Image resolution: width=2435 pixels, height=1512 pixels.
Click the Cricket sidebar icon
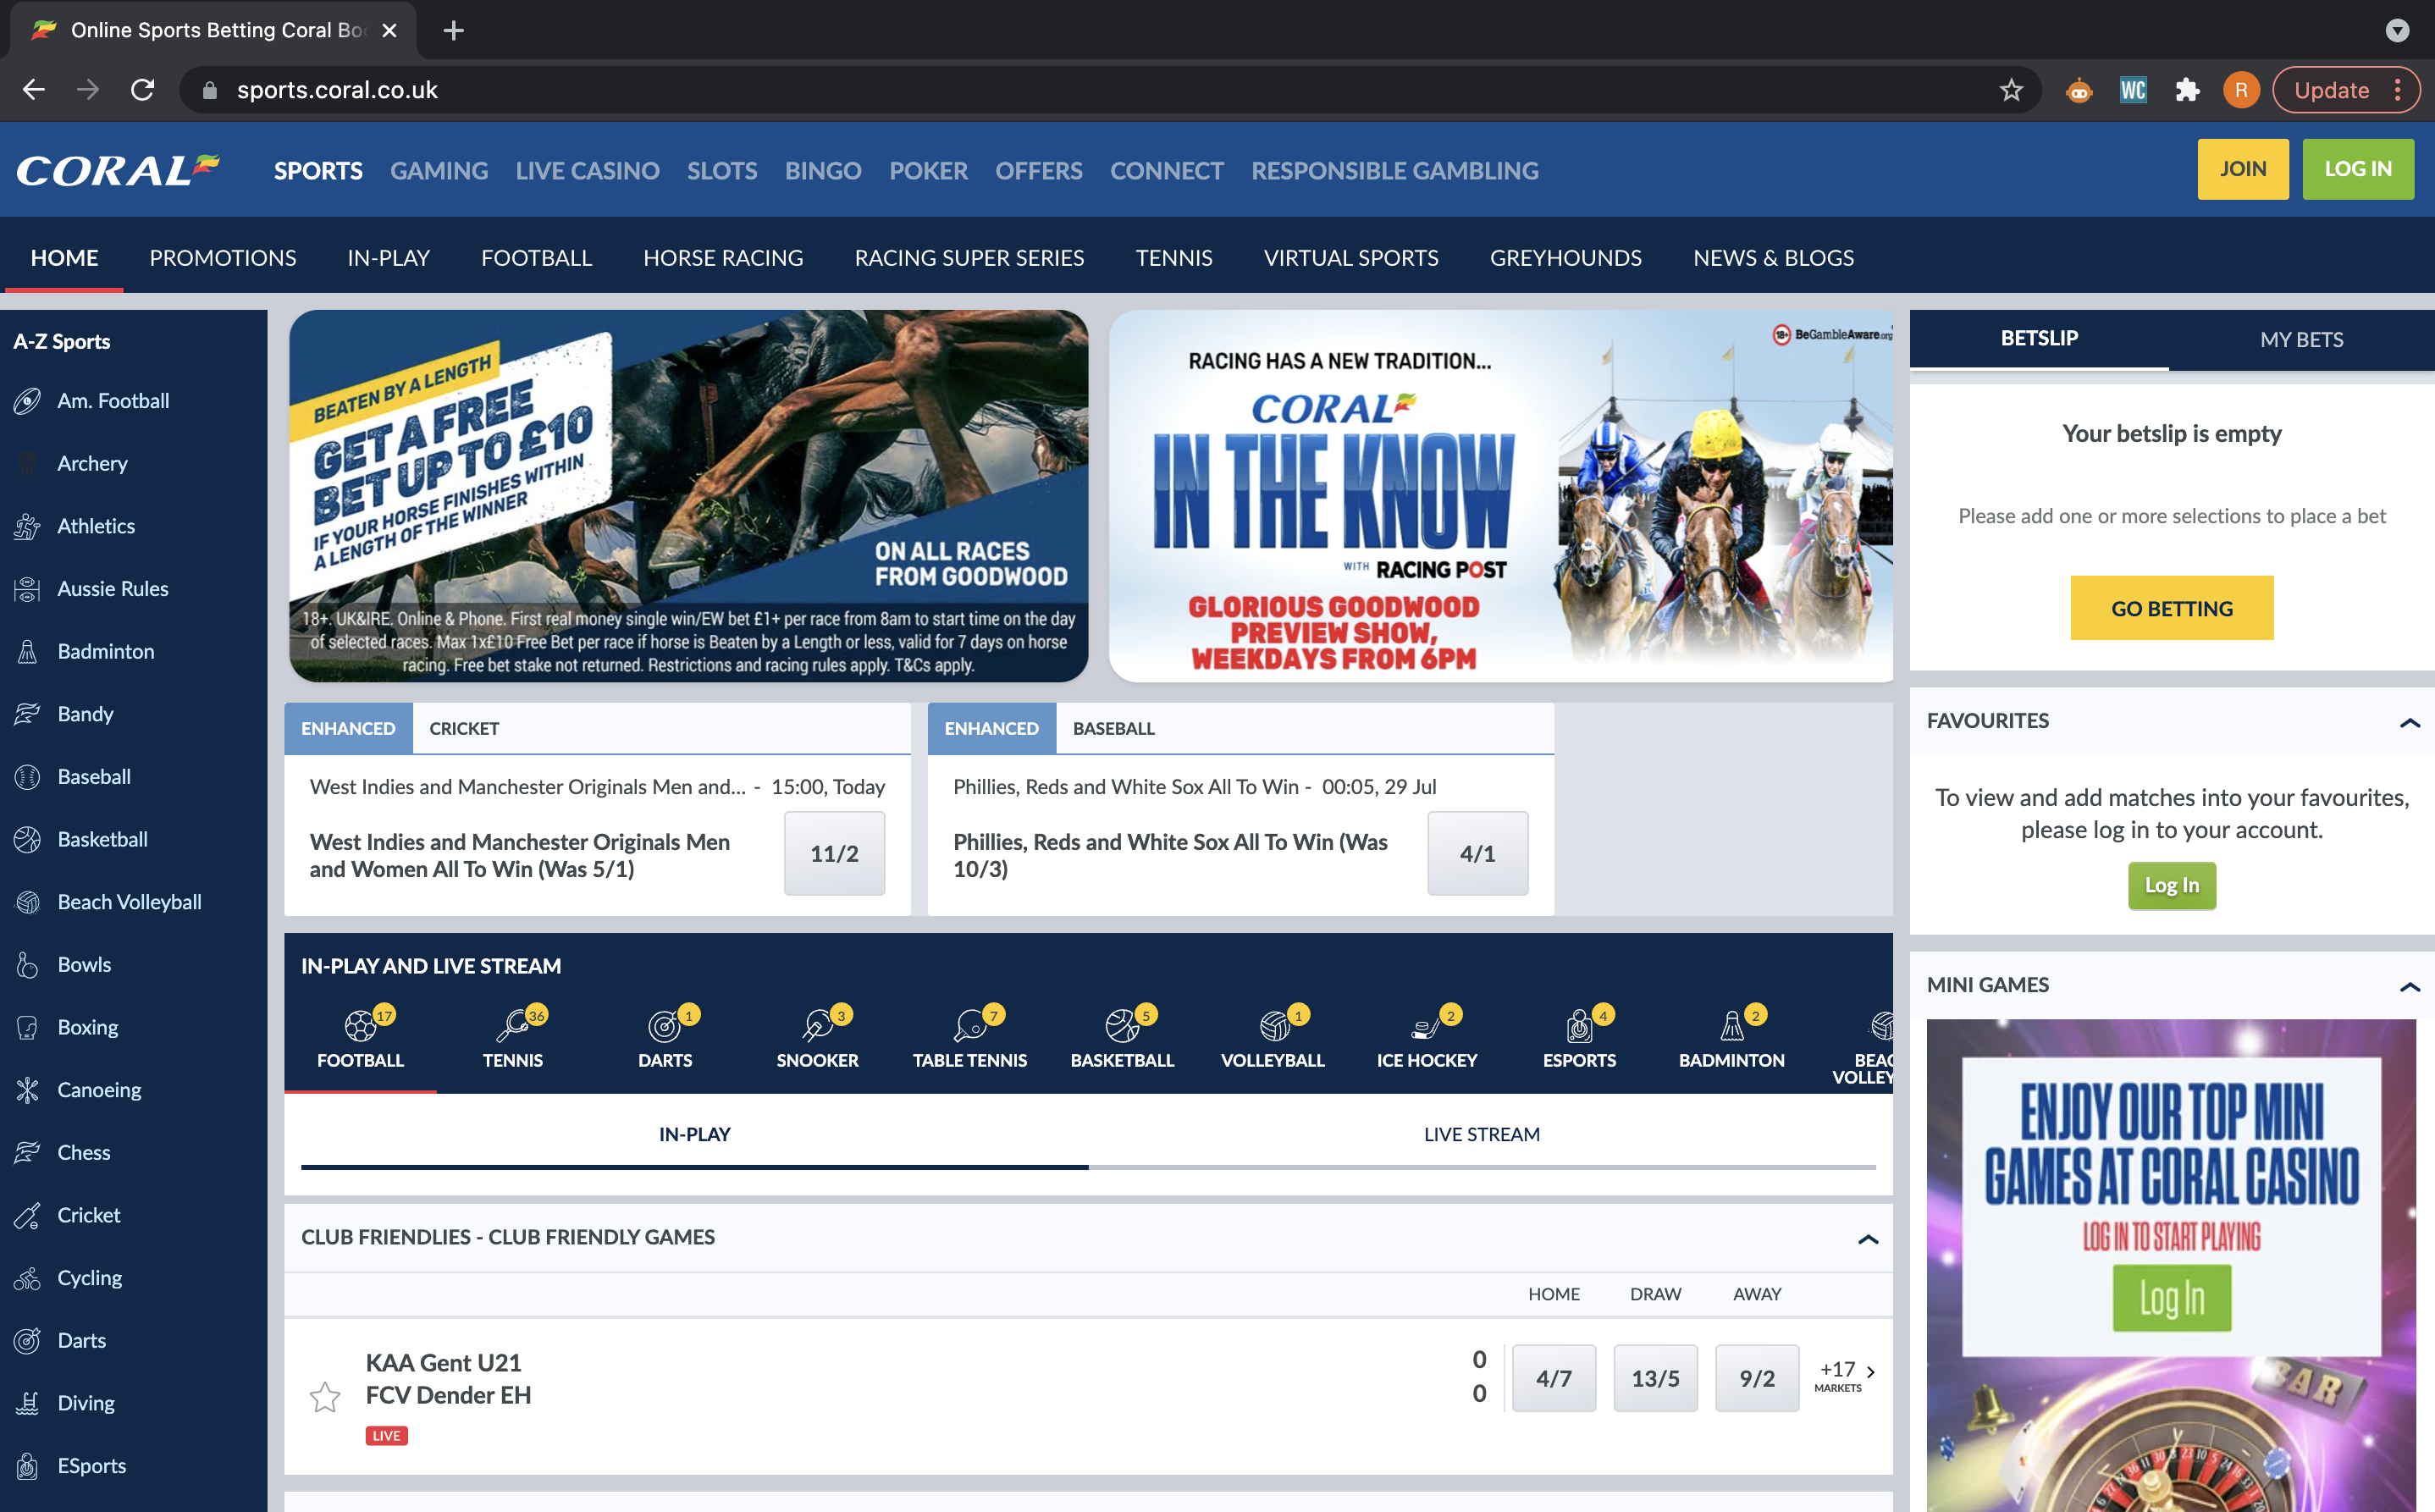(x=27, y=1215)
